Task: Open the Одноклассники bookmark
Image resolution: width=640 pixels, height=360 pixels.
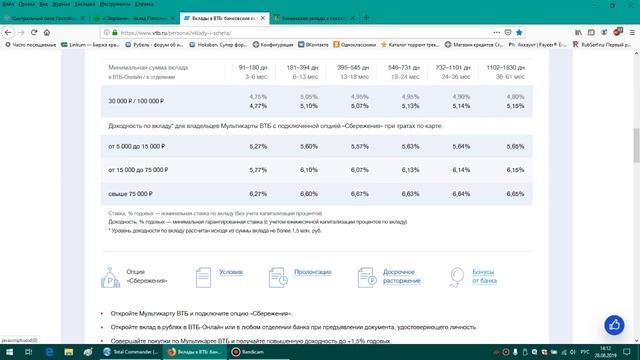Action: [354, 44]
